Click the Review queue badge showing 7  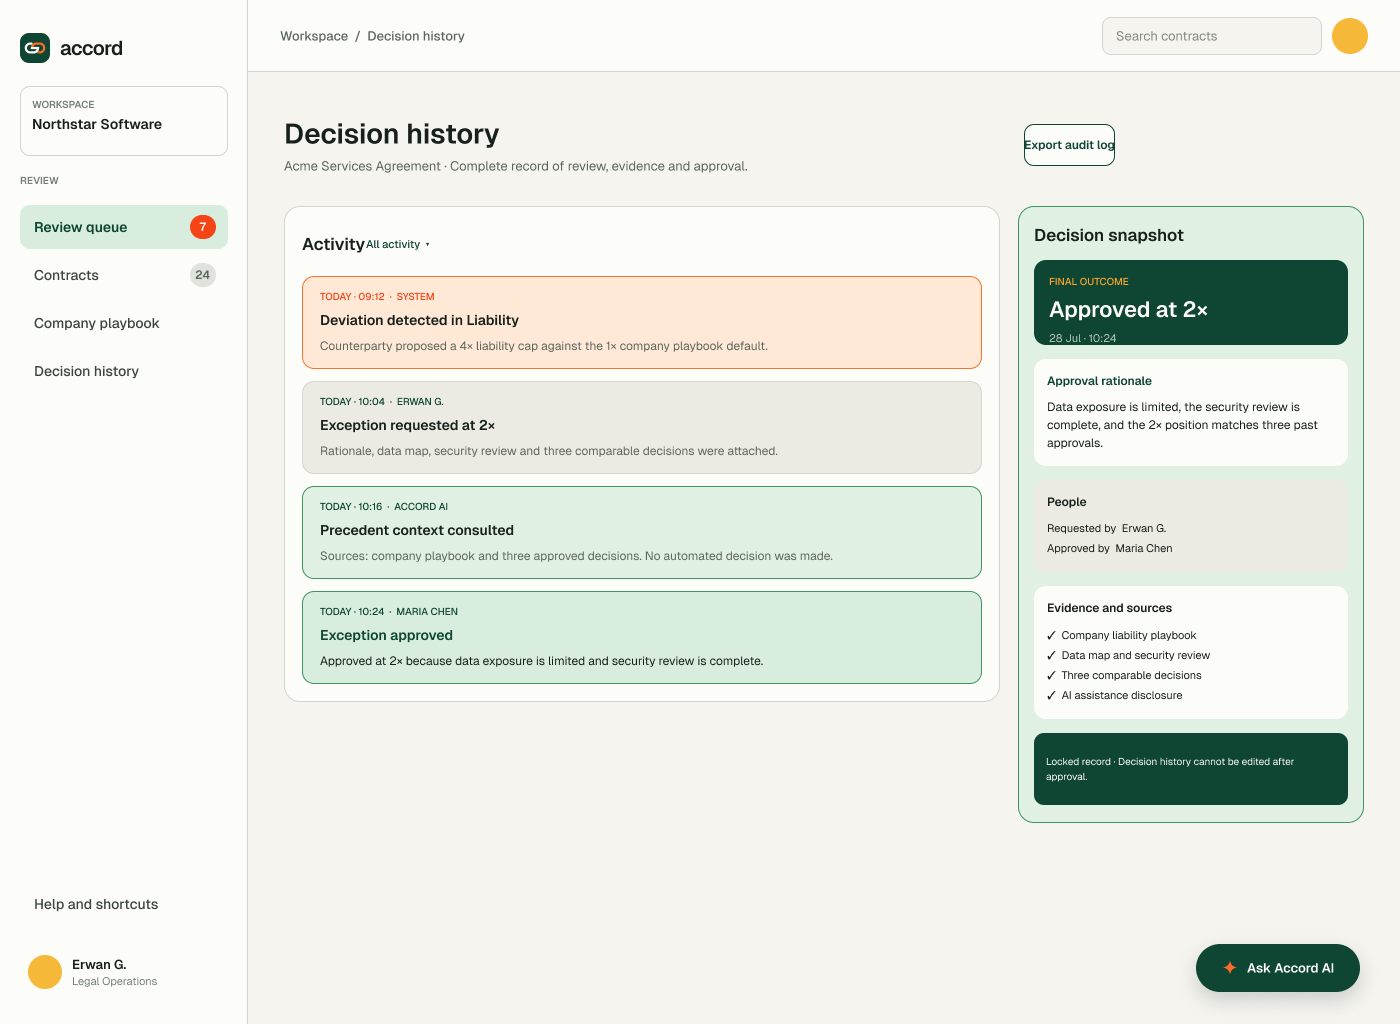coord(203,227)
